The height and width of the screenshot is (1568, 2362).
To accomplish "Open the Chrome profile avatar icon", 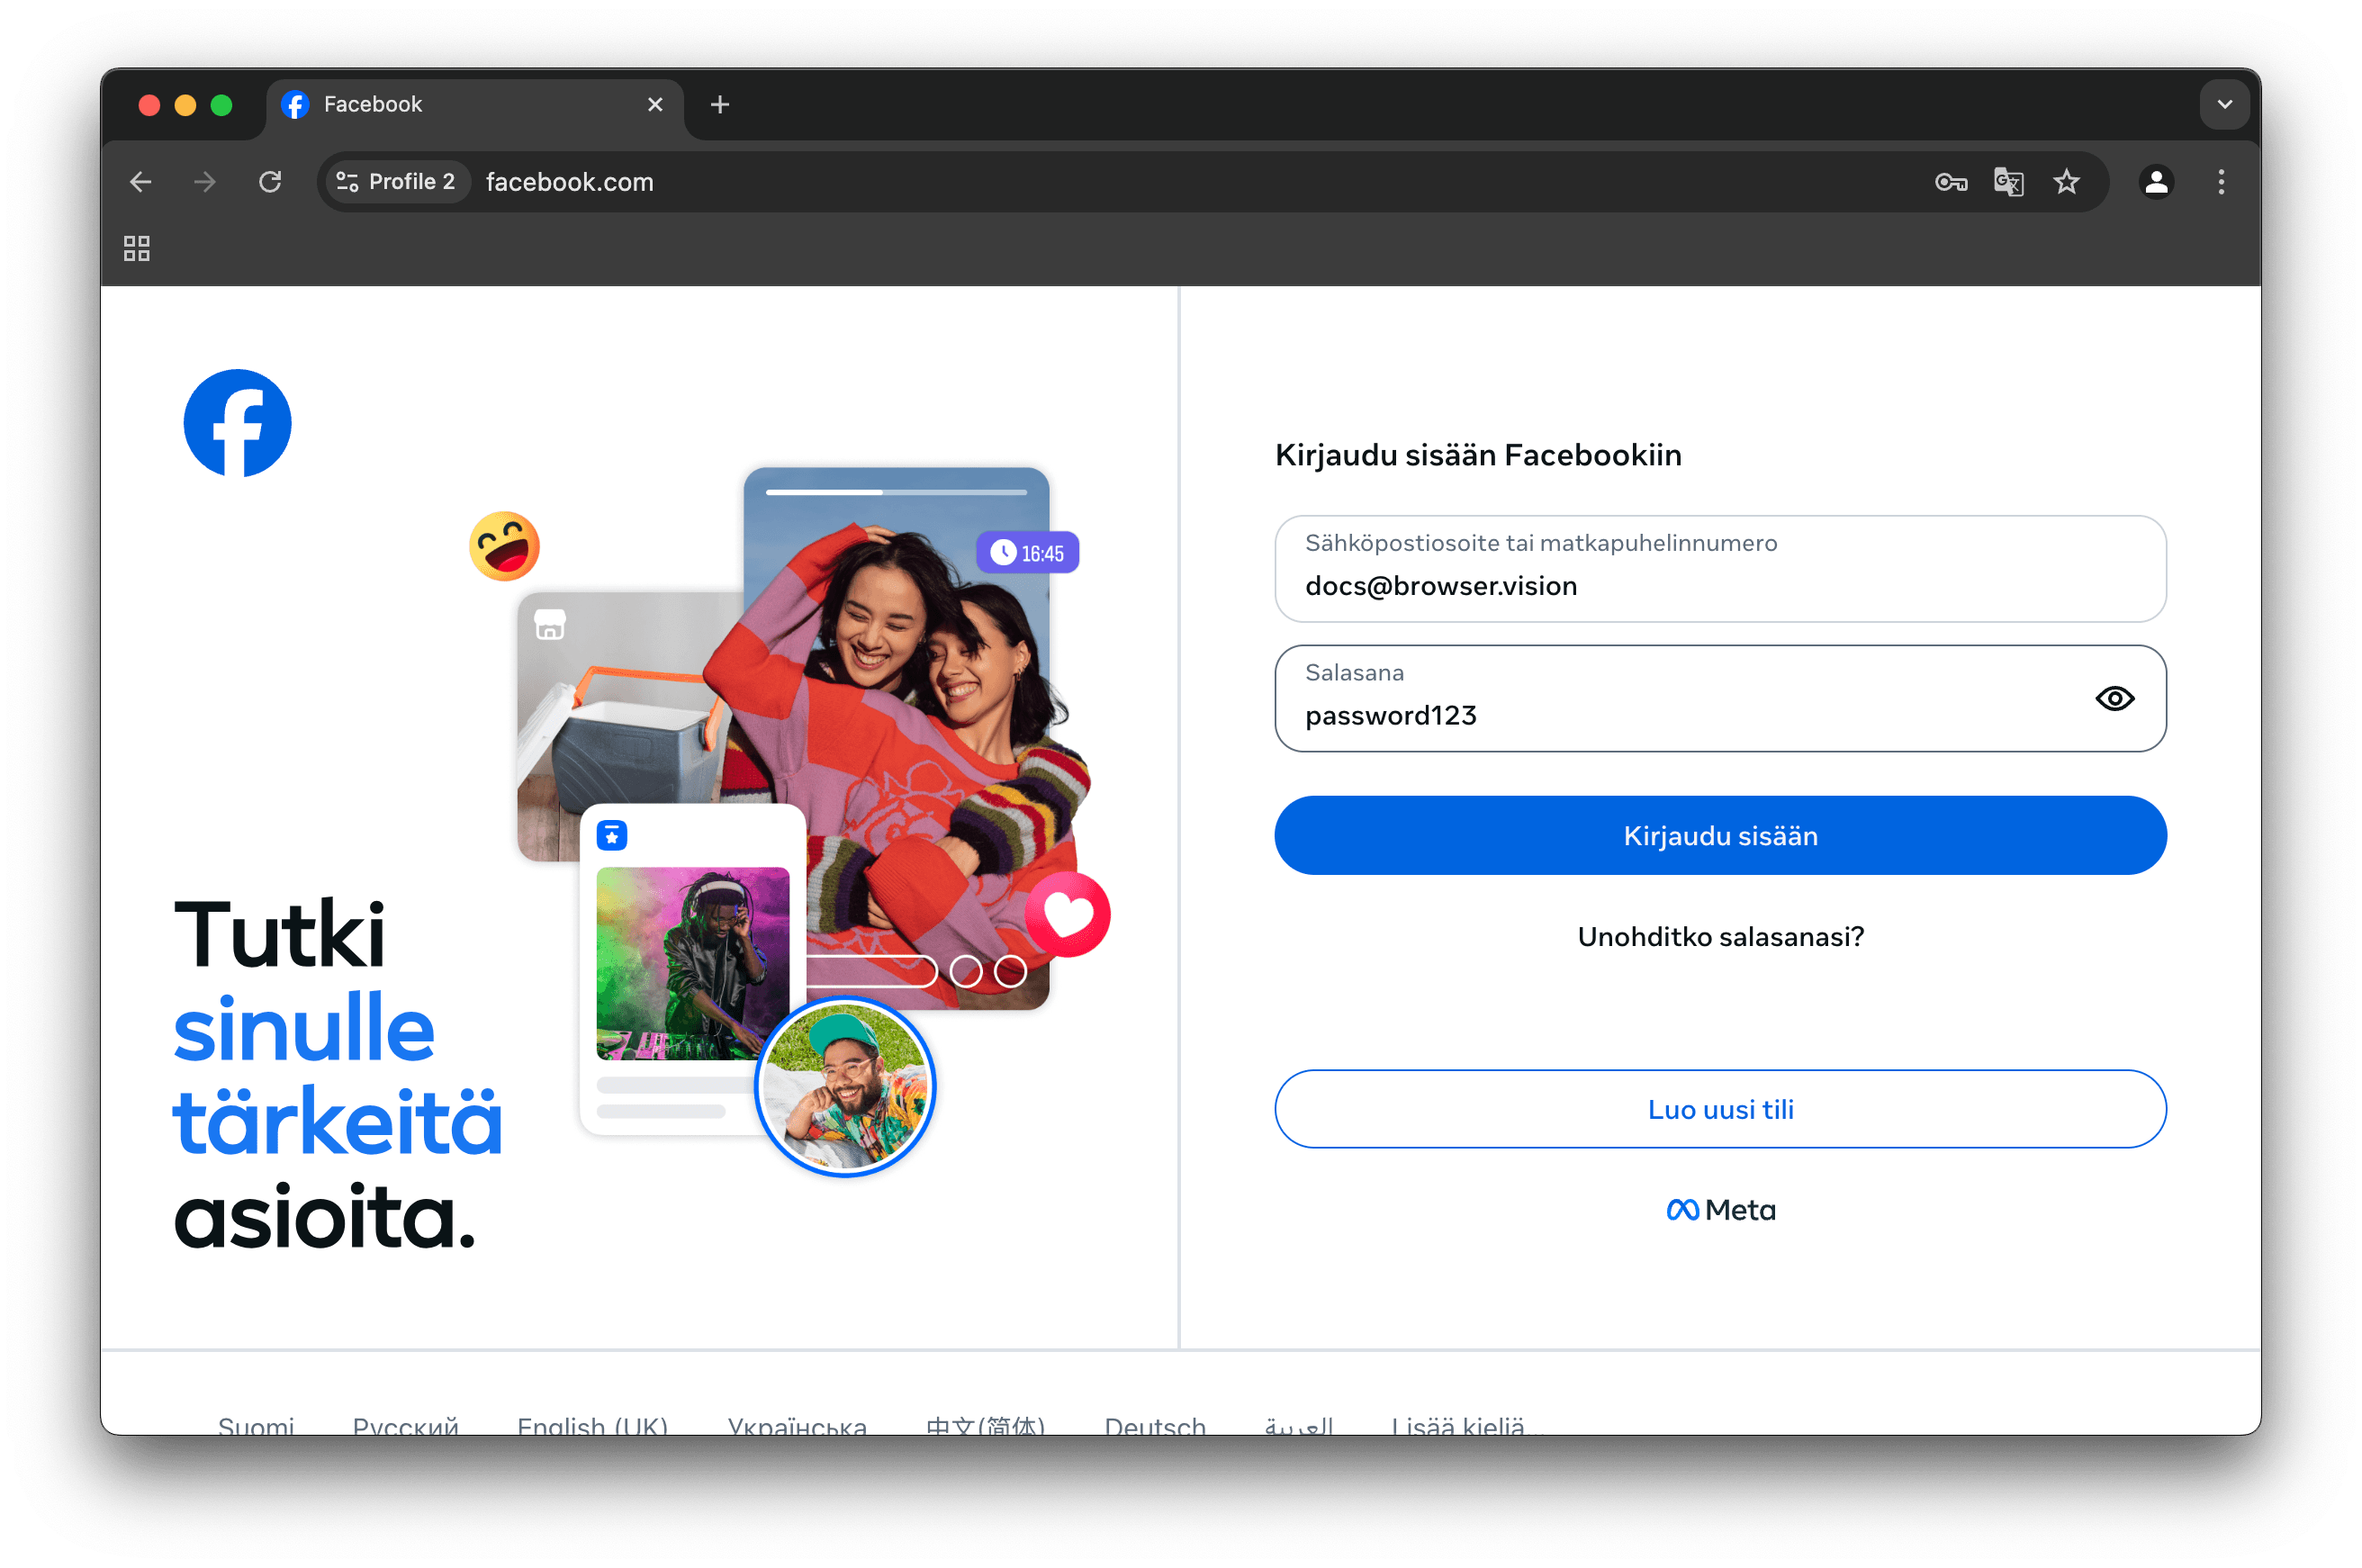I will coord(2156,182).
